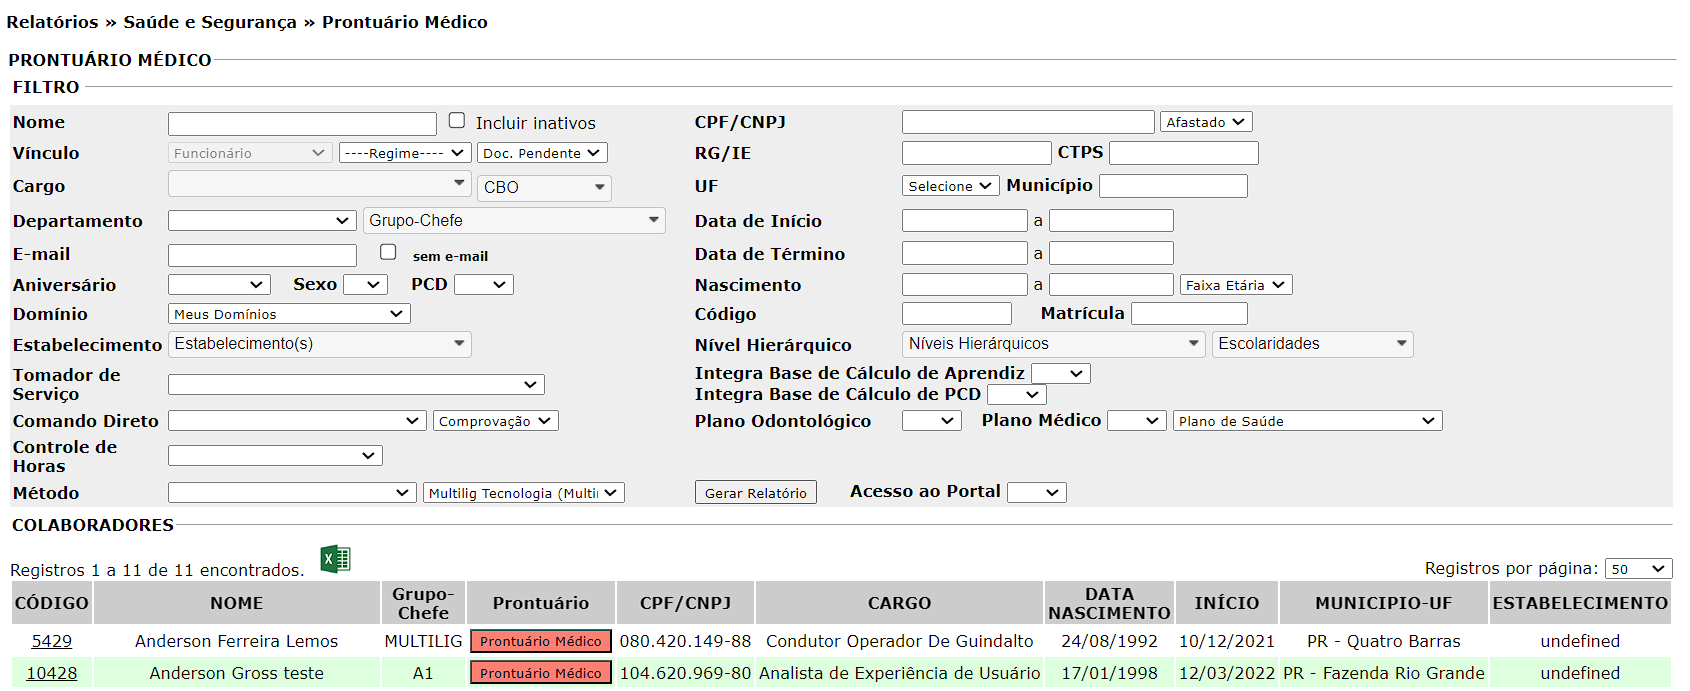
Task: Open employee code 10428 link
Action: coord(52,673)
